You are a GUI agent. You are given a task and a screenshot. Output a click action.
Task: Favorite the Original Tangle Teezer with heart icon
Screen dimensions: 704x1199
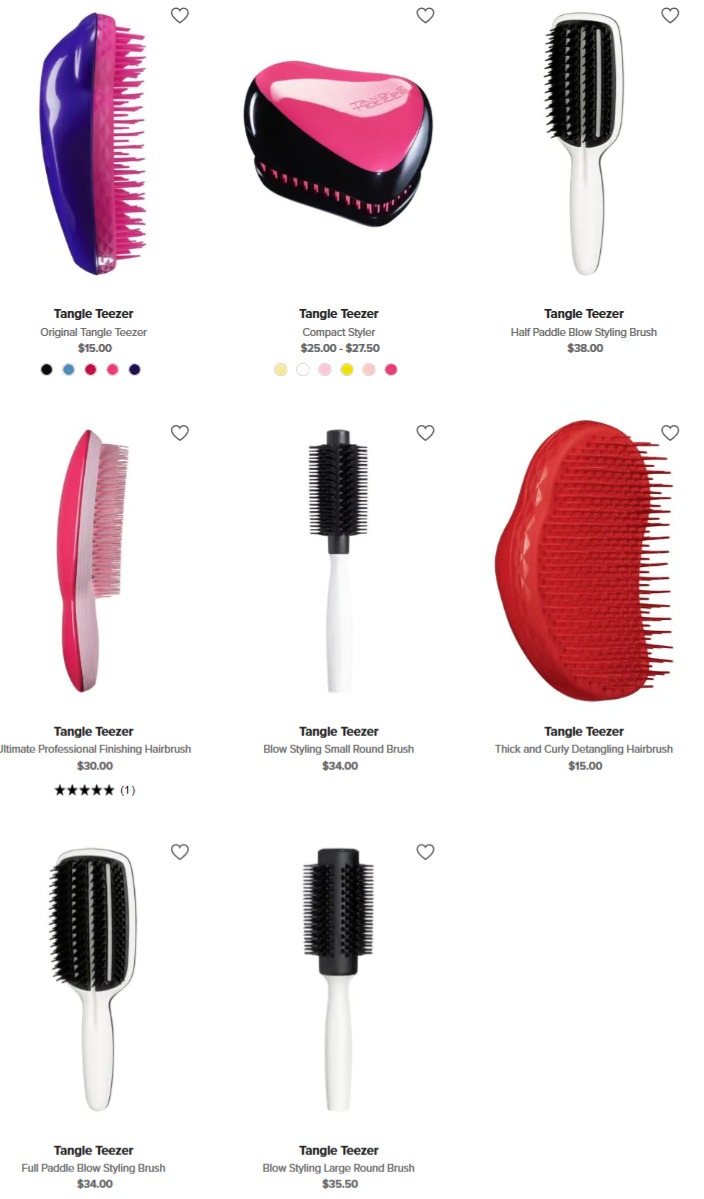coord(180,15)
